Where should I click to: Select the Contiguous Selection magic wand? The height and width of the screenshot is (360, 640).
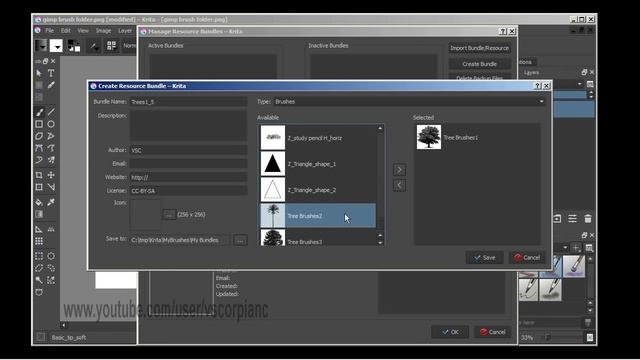click(x=39, y=280)
